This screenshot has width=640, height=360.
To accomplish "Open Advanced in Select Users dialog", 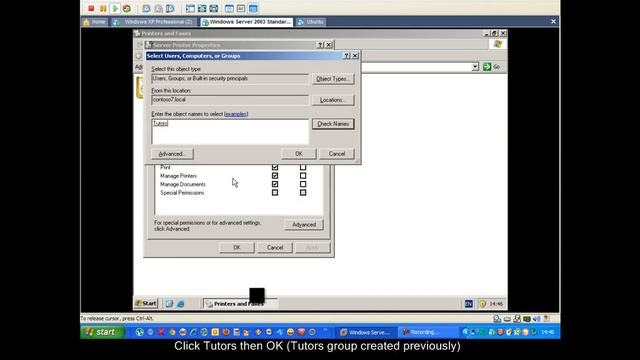I will click(172, 154).
